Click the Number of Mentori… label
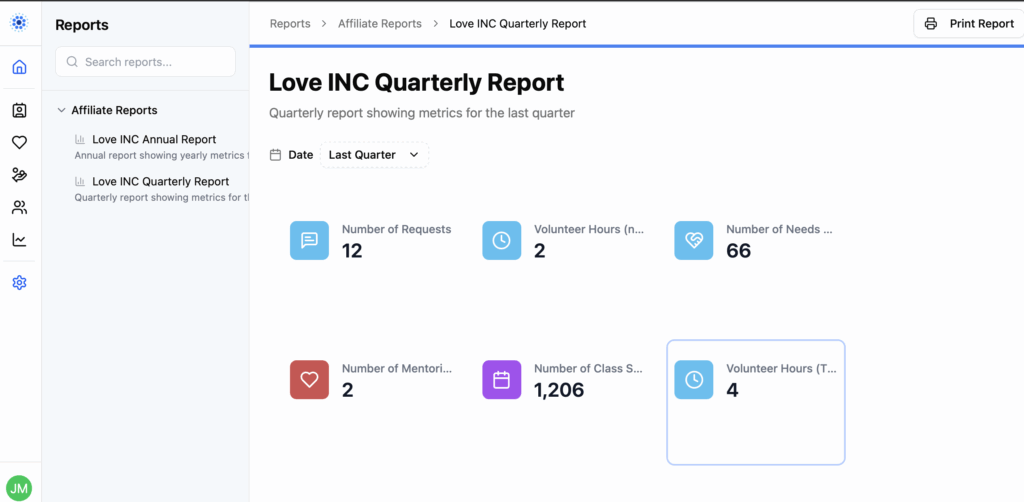Viewport: 1024px width, 502px height. click(x=397, y=368)
